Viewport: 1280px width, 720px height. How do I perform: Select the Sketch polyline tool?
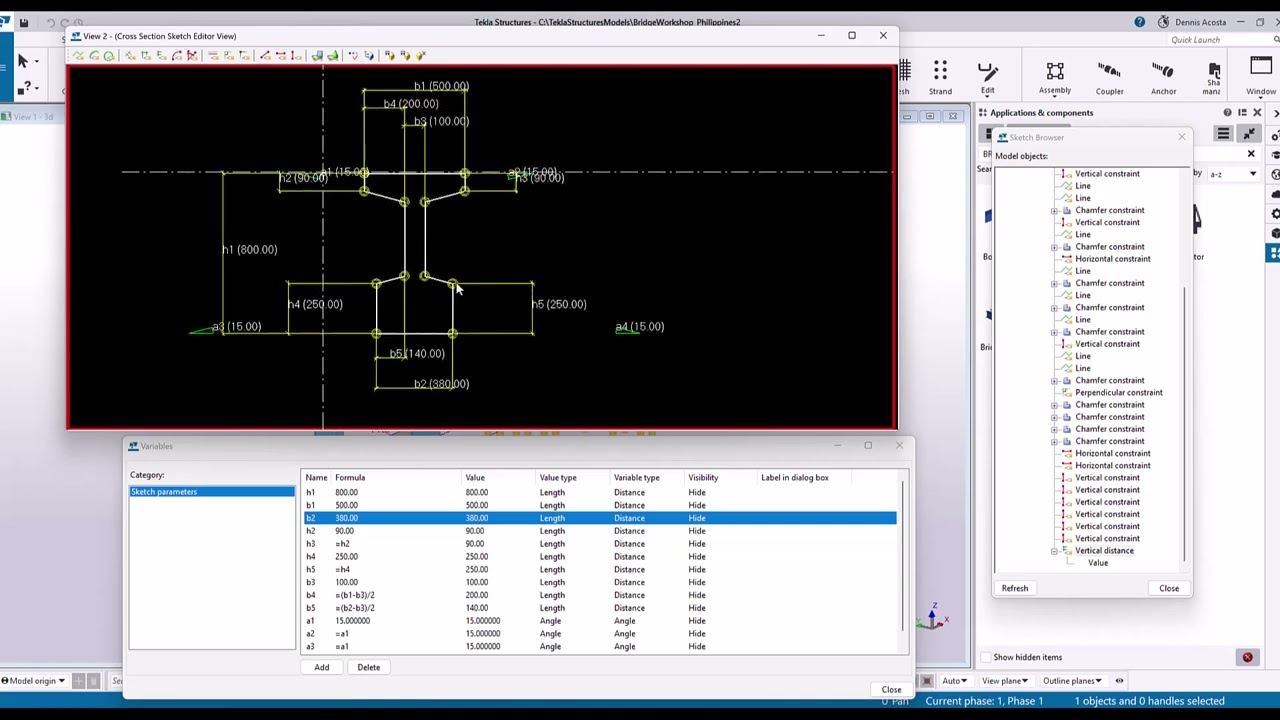[x=78, y=55]
